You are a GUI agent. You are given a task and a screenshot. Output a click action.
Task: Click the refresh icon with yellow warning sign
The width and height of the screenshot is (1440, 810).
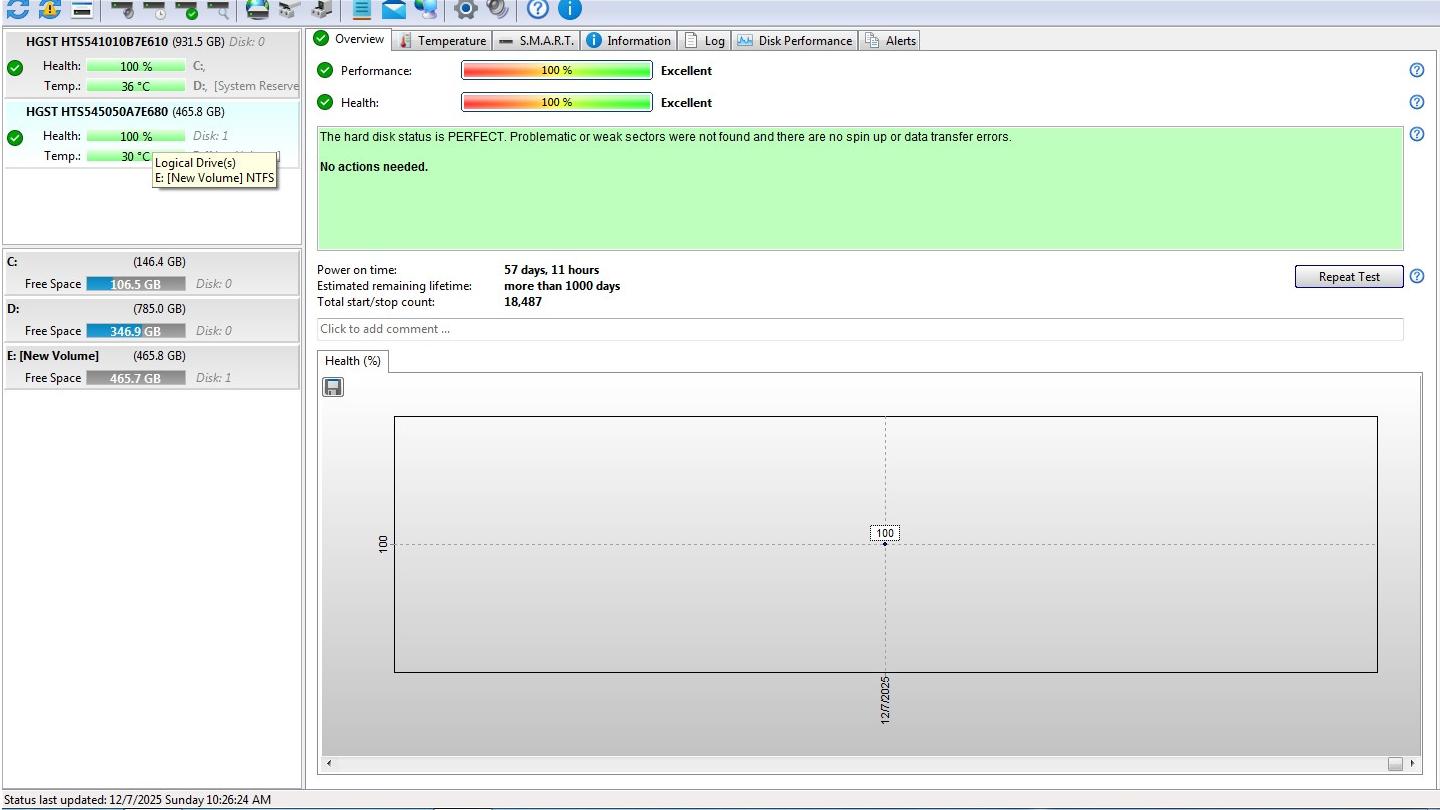50,10
